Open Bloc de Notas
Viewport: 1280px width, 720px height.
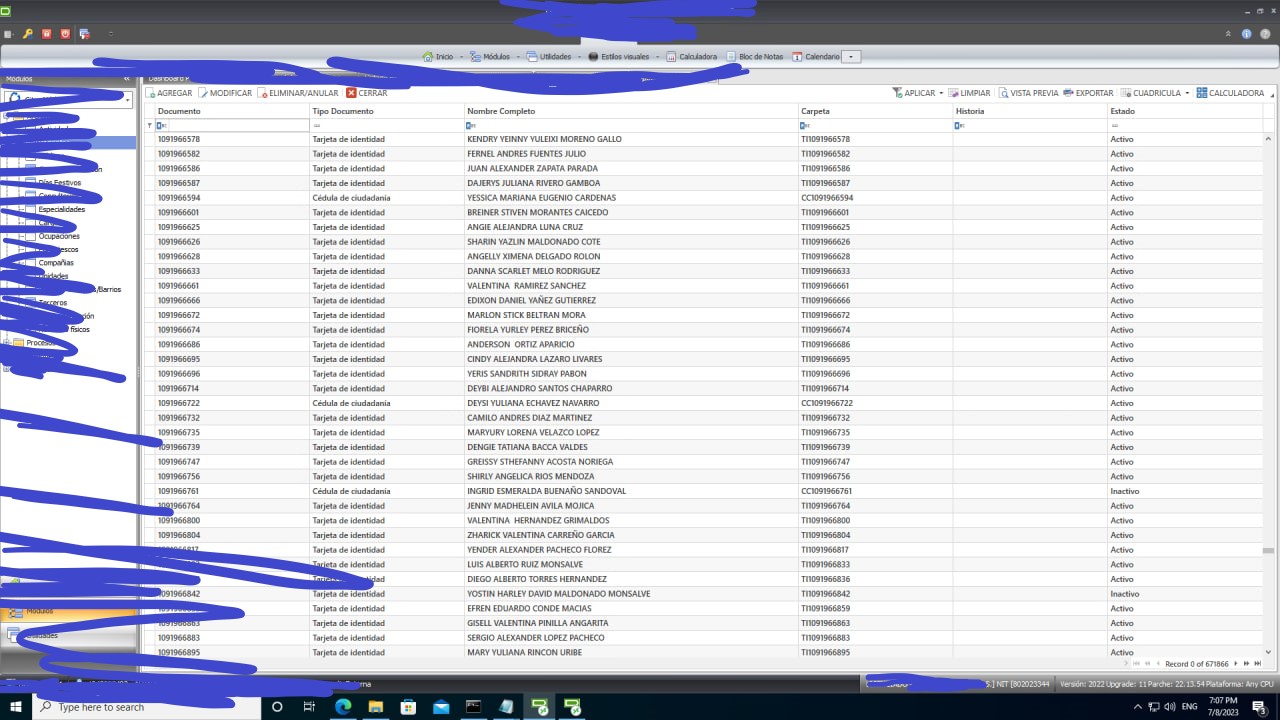tap(754, 57)
